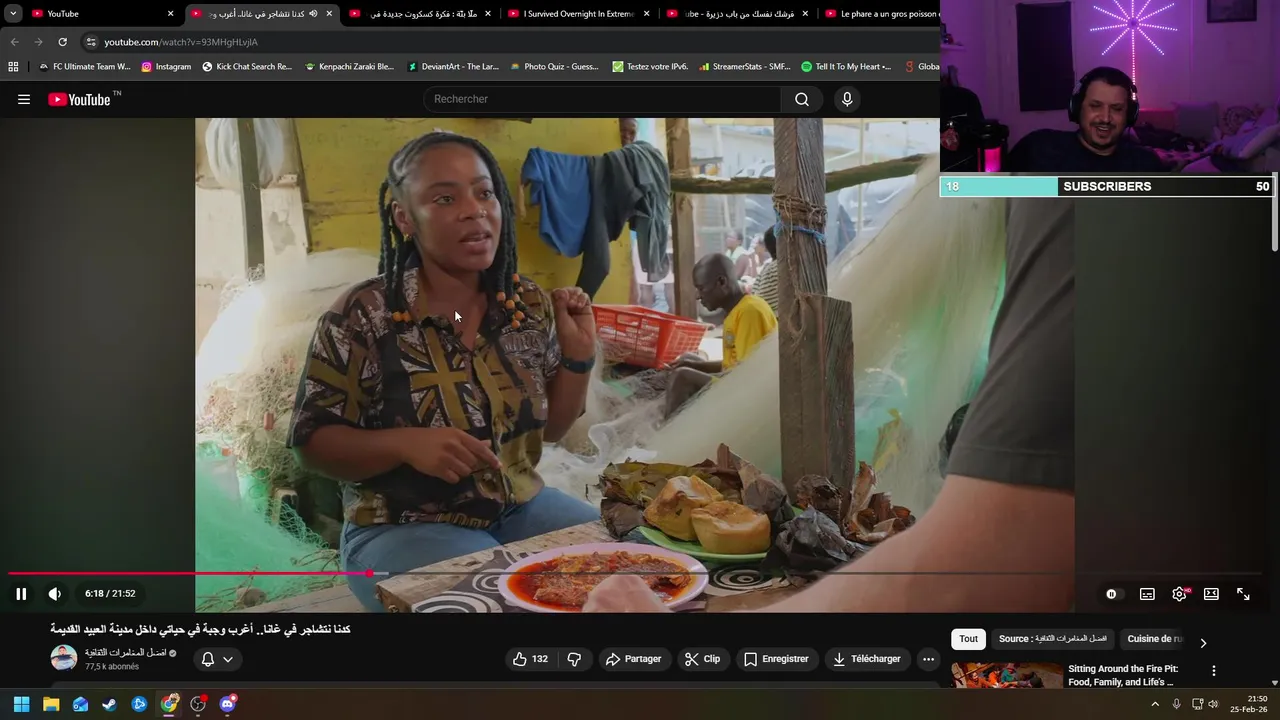
Task: Click the Partager share button
Action: (x=633, y=659)
